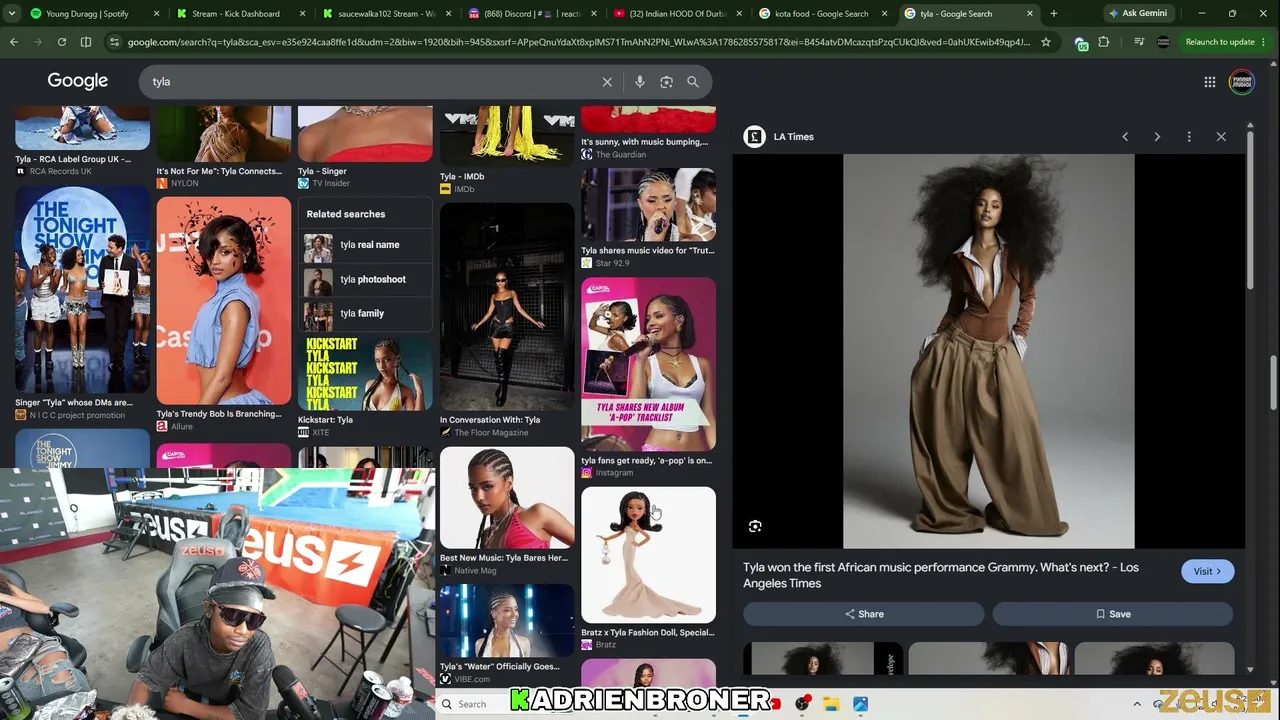Image resolution: width=1280 pixels, height=720 pixels.
Task: Go back using the browser back arrow
Action: [14, 42]
